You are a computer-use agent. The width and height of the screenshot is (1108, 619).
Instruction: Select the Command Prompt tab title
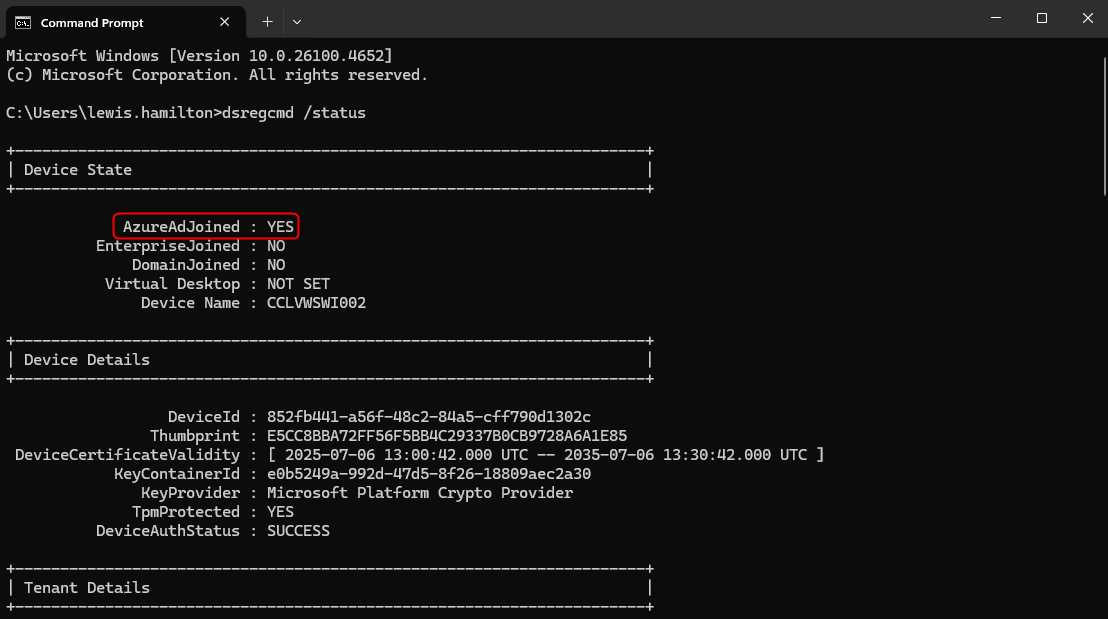[x=92, y=22]
